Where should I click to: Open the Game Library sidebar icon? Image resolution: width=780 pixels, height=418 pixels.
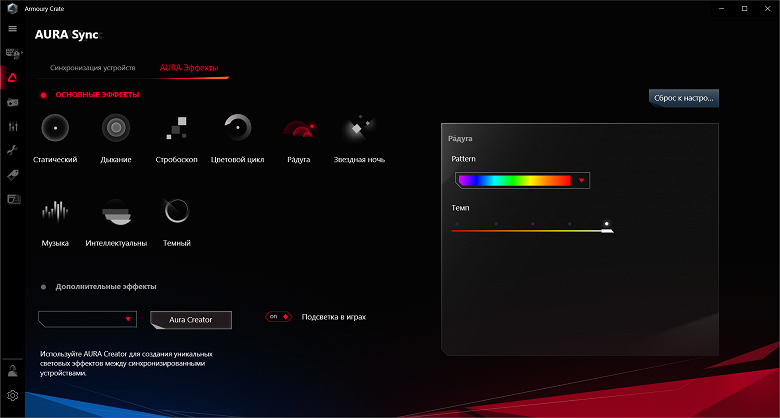tap(13, 103)
